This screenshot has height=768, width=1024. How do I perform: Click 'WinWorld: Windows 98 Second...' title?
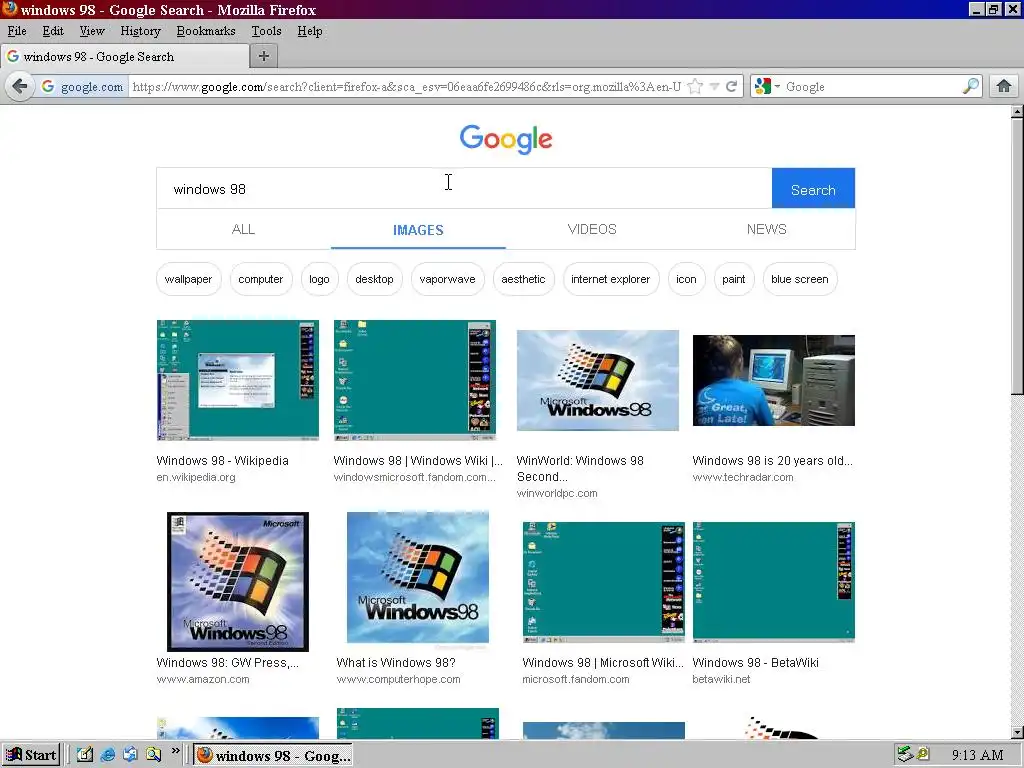[x=581, y=468]
